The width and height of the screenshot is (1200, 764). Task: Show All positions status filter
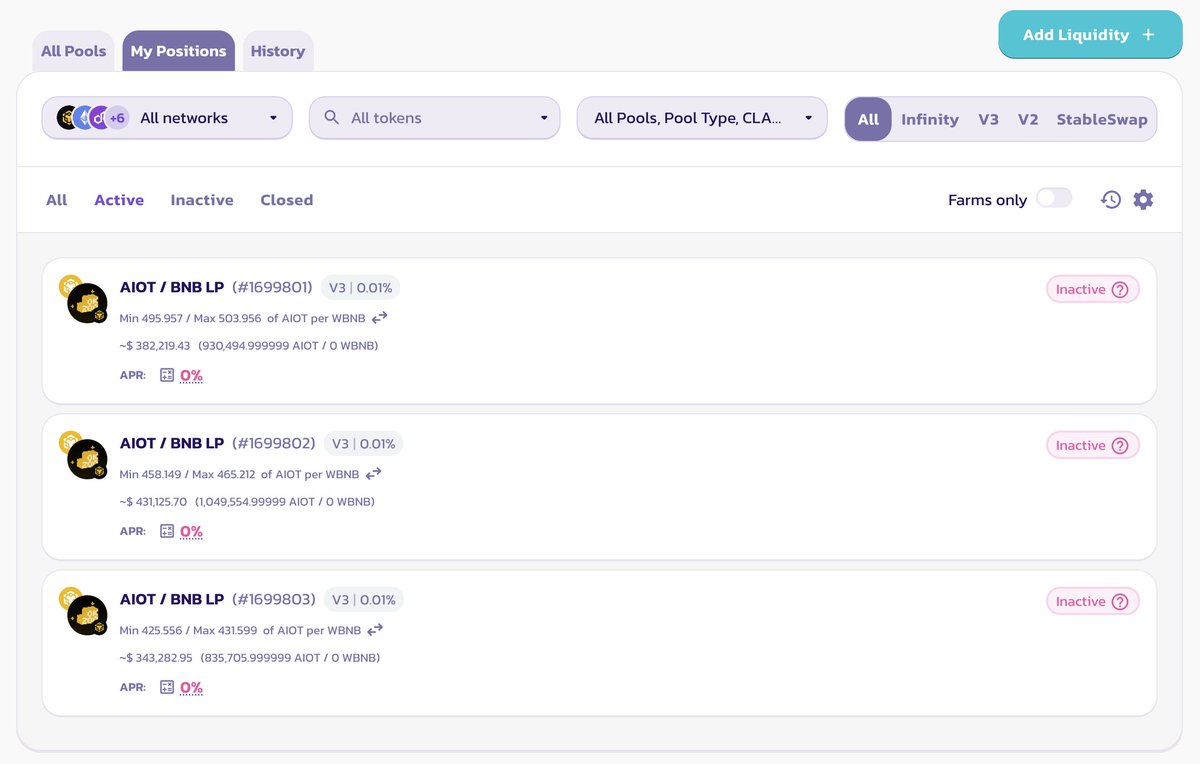pyautogui.click(x=57, y=200)
